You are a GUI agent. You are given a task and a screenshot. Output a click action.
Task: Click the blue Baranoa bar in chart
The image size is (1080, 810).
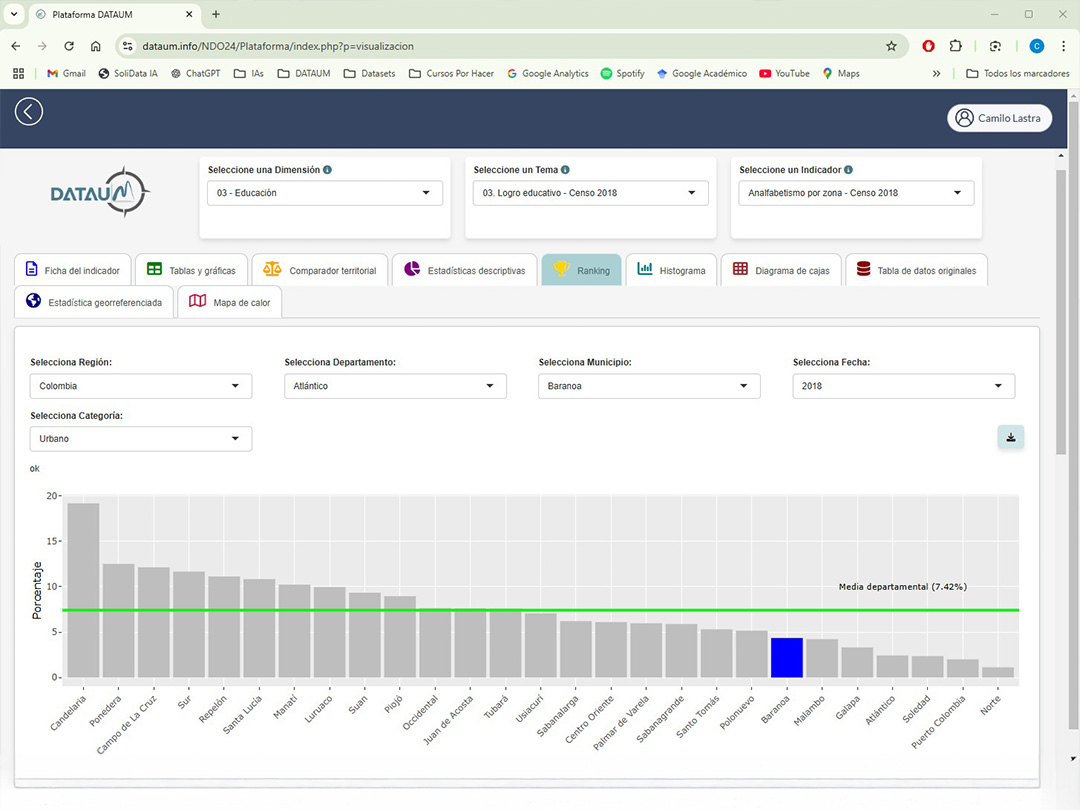787,658
